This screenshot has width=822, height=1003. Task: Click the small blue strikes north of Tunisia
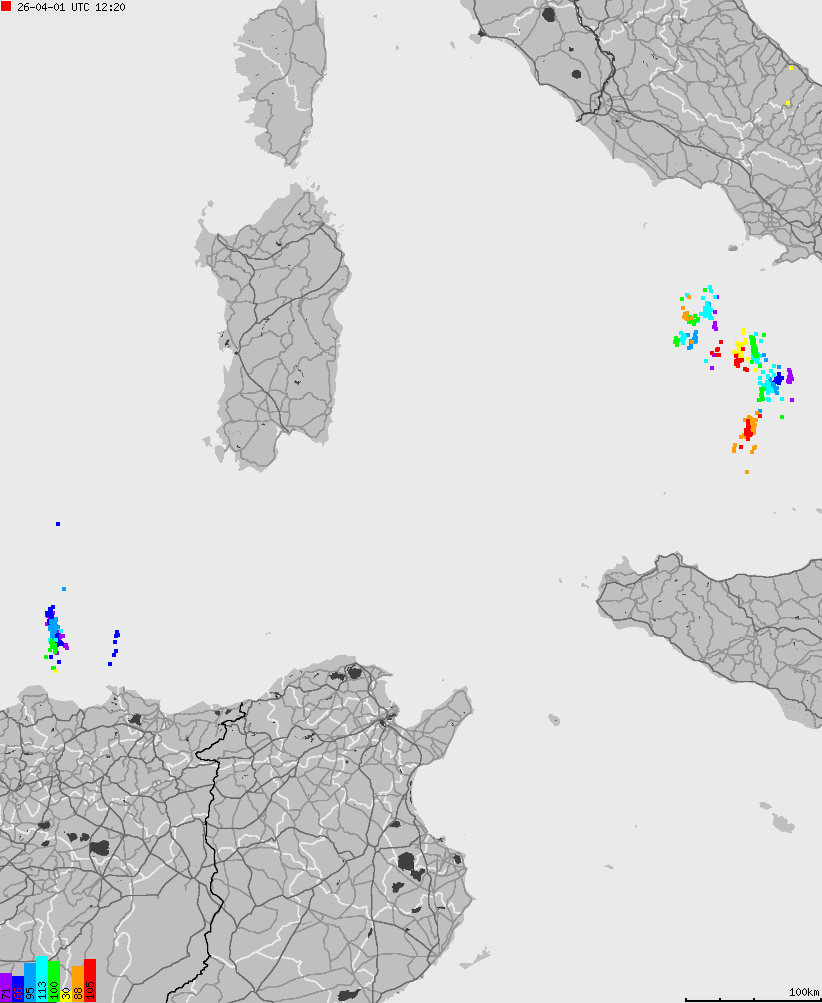(x=117, y=645)
